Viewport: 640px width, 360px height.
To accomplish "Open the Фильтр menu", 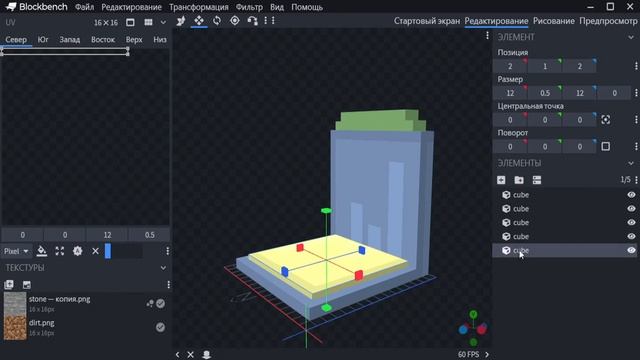I will coord(249,7).
